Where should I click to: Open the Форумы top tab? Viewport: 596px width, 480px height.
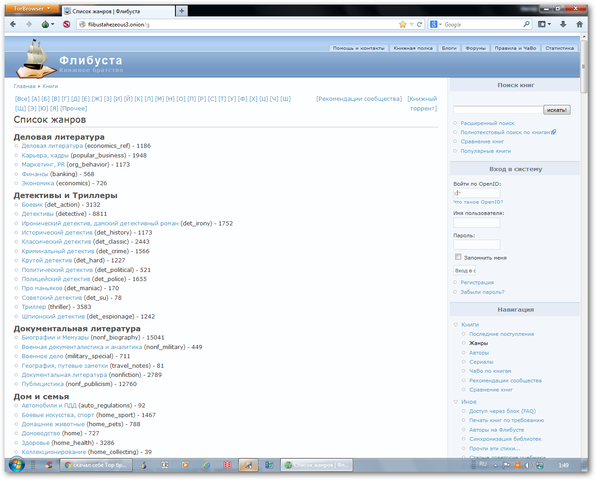476,48
